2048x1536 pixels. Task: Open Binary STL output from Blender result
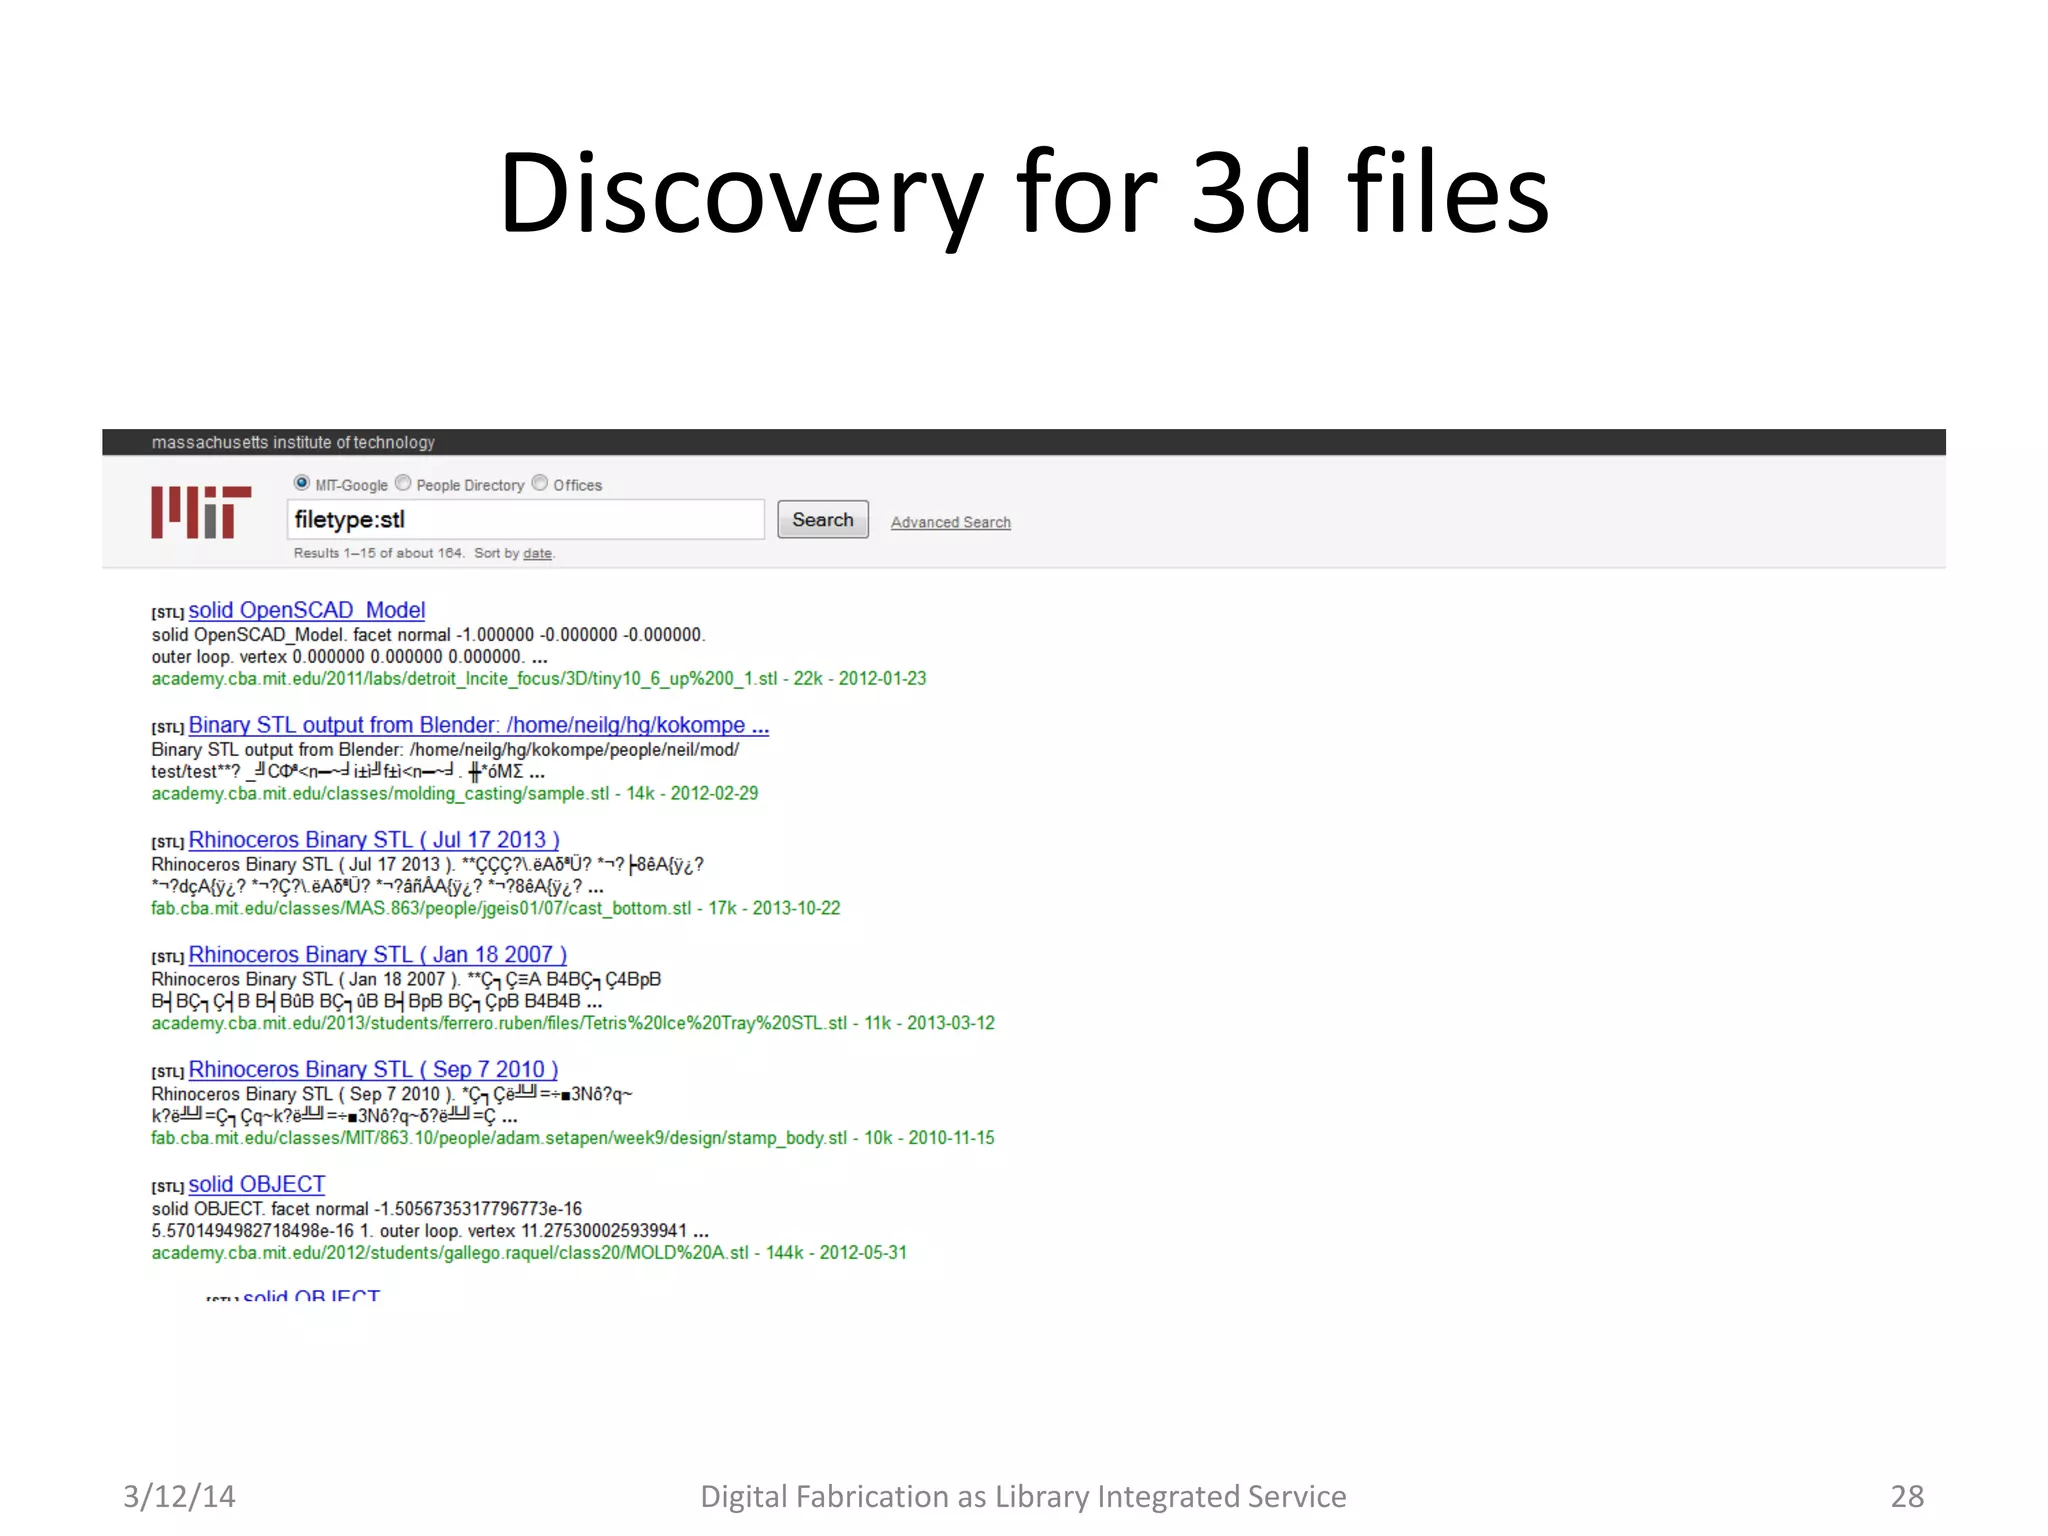point(479,725)
